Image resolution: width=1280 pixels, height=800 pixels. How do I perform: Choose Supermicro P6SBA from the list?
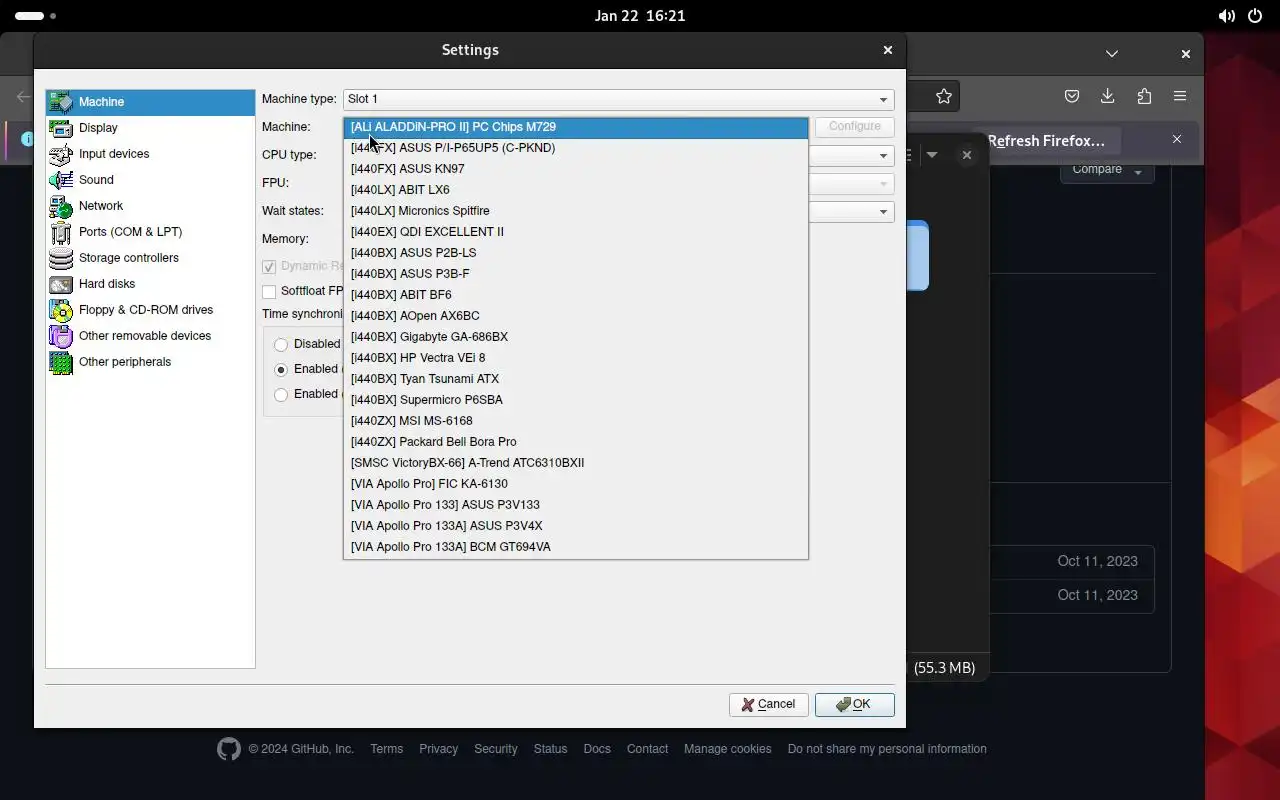click(x=576, y=400)
